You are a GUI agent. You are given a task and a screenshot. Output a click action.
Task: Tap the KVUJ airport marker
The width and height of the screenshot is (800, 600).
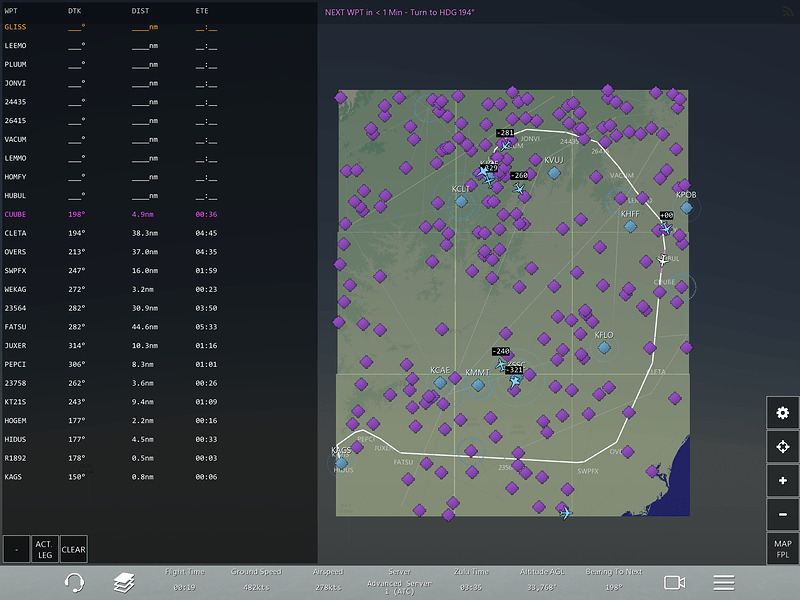tap(554, 172)
